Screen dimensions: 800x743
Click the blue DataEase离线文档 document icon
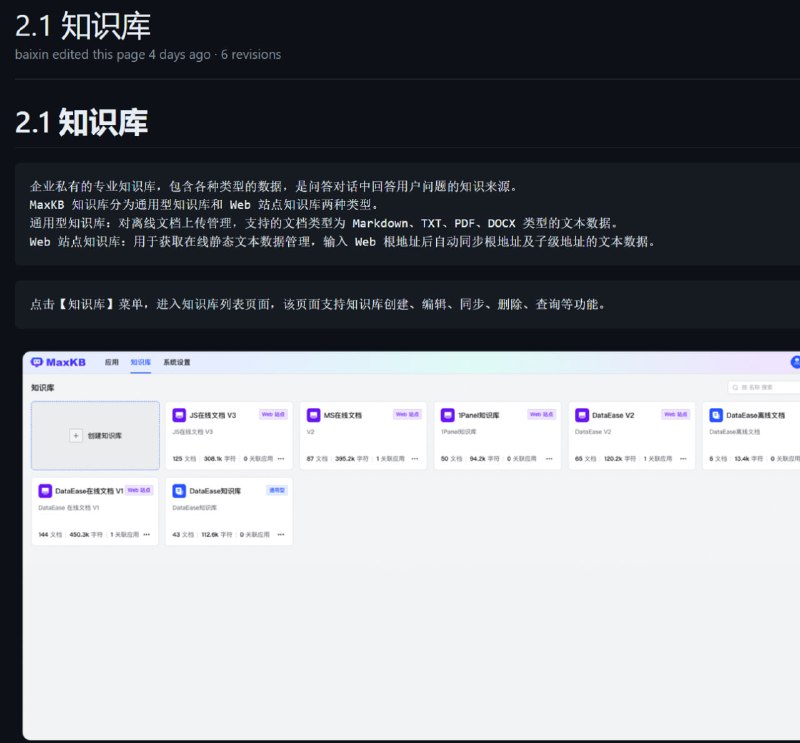point(715,414)
